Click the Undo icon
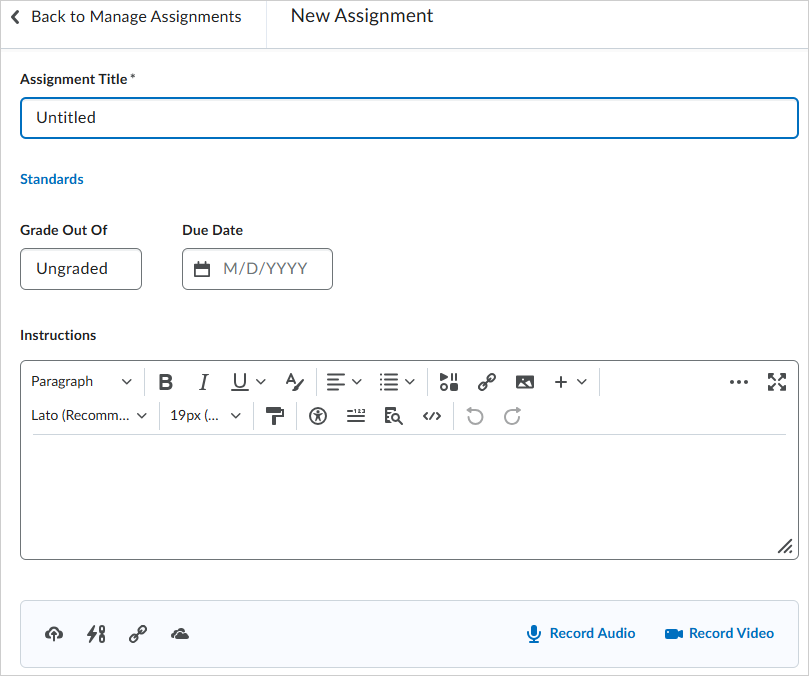Viewport: 809px width, 676px height. click(475, 416)
